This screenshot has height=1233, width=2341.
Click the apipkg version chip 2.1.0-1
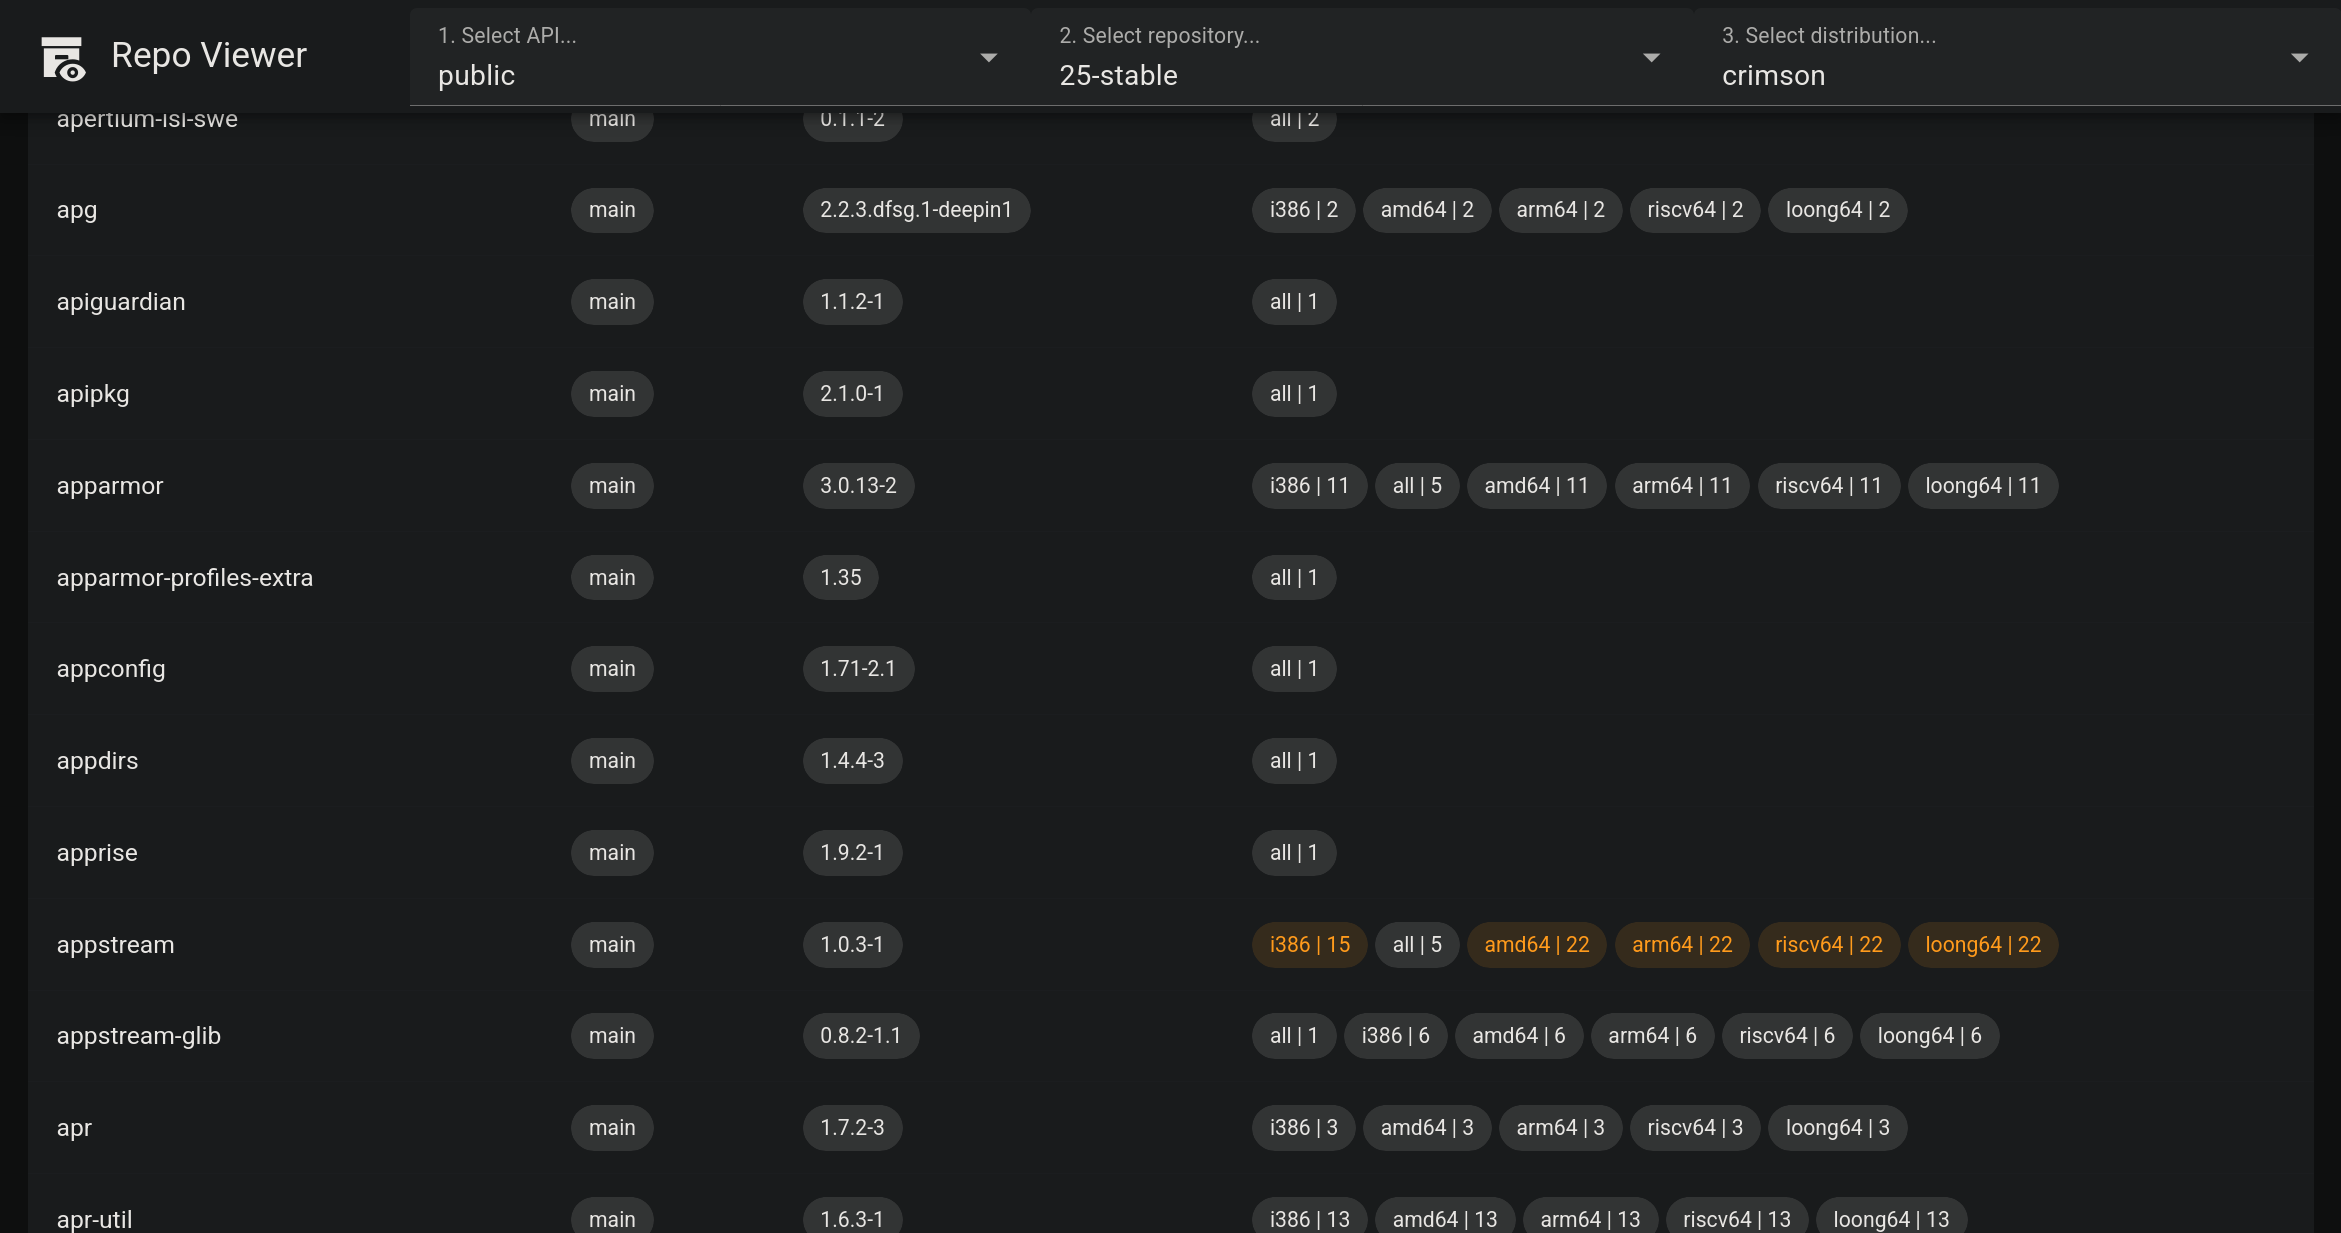[852, 394]
